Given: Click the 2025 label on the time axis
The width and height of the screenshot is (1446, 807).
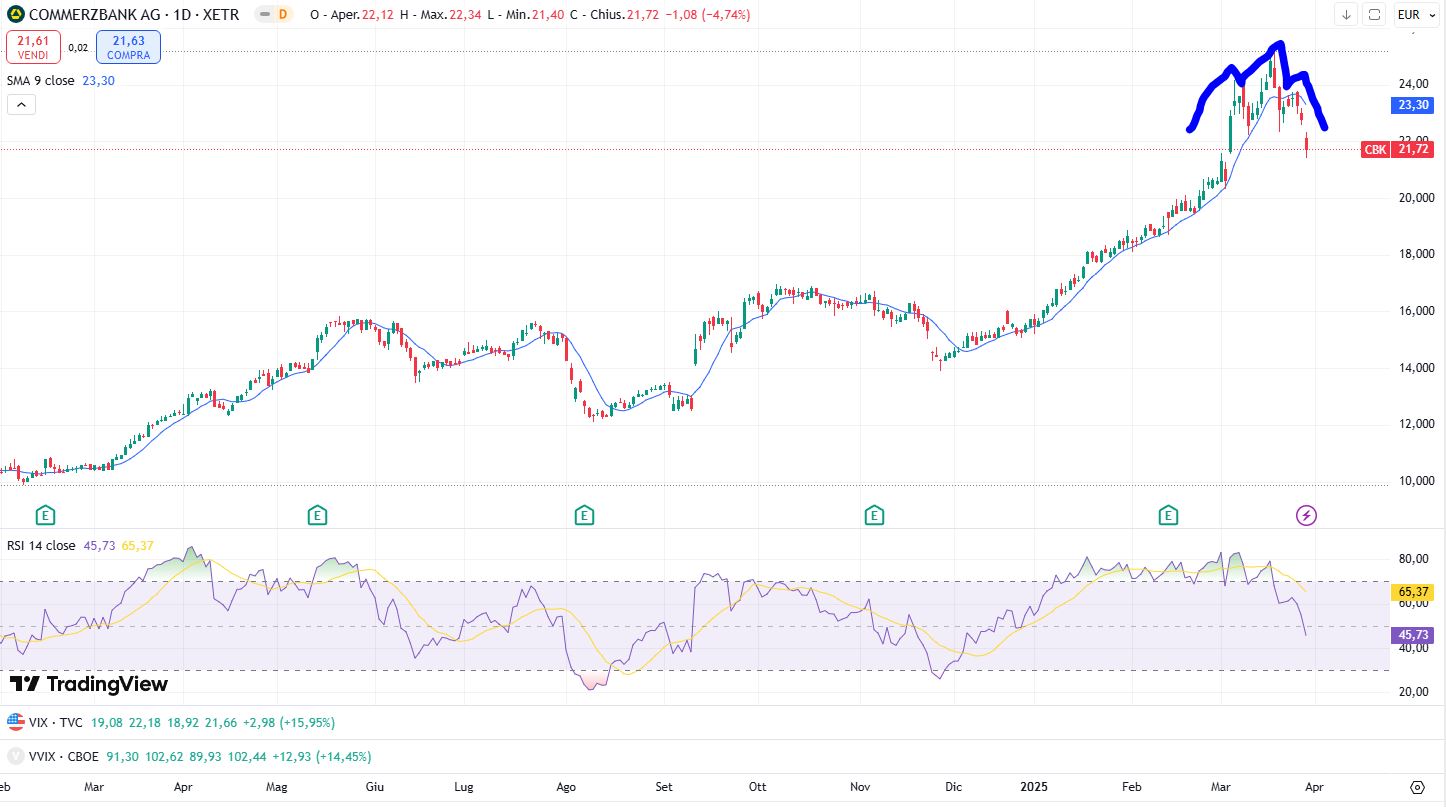Looking at the screenshot, I should (1036, 787).
